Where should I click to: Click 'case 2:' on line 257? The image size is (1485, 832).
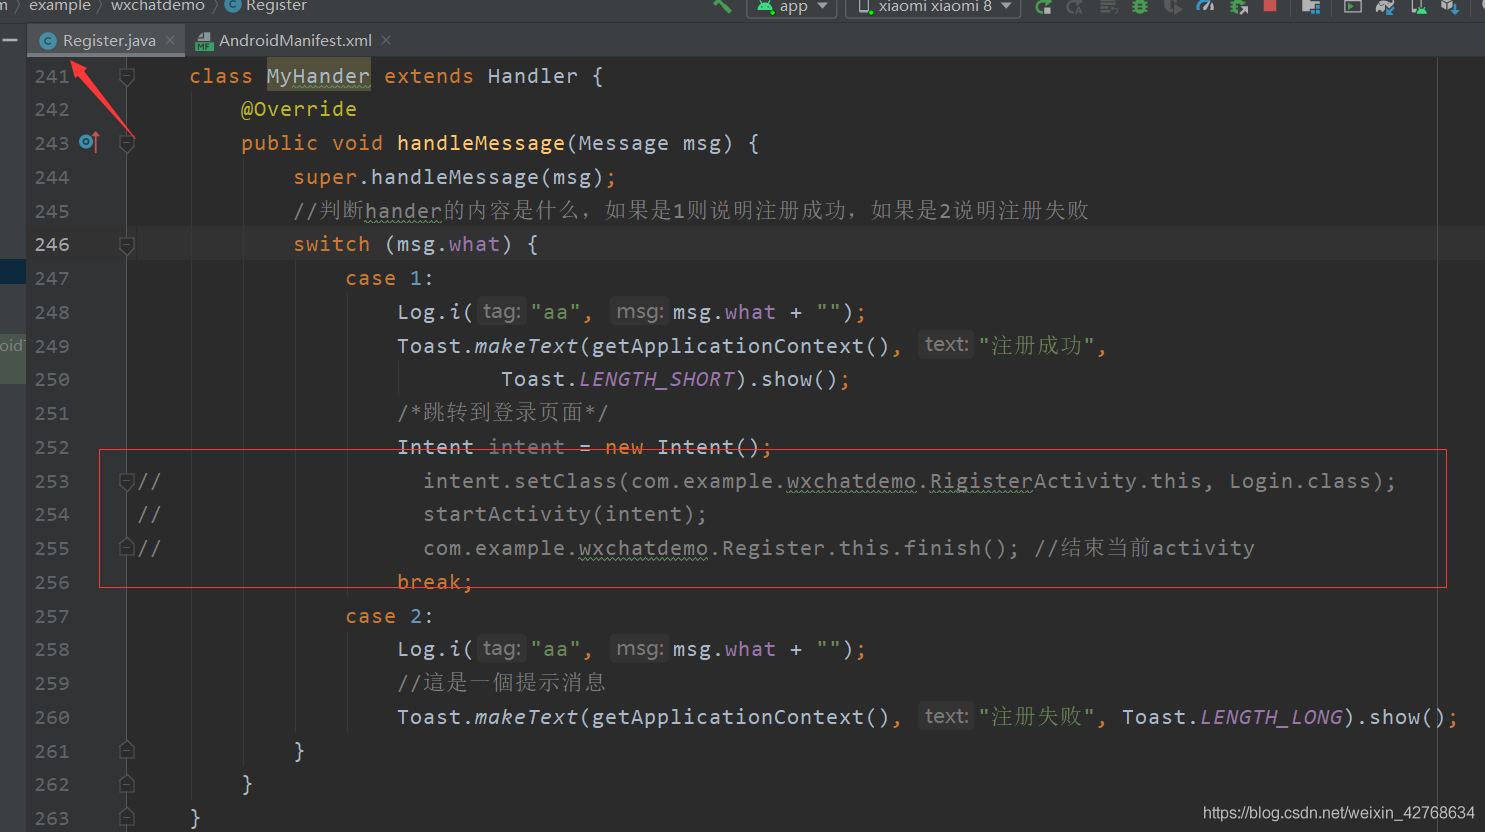point(389,616)
